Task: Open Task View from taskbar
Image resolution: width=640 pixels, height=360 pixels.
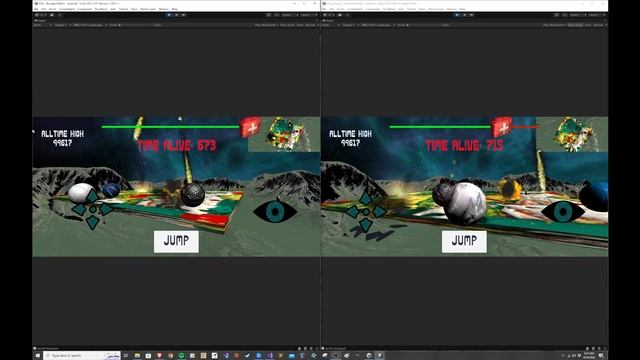Action: pos(126,356)
